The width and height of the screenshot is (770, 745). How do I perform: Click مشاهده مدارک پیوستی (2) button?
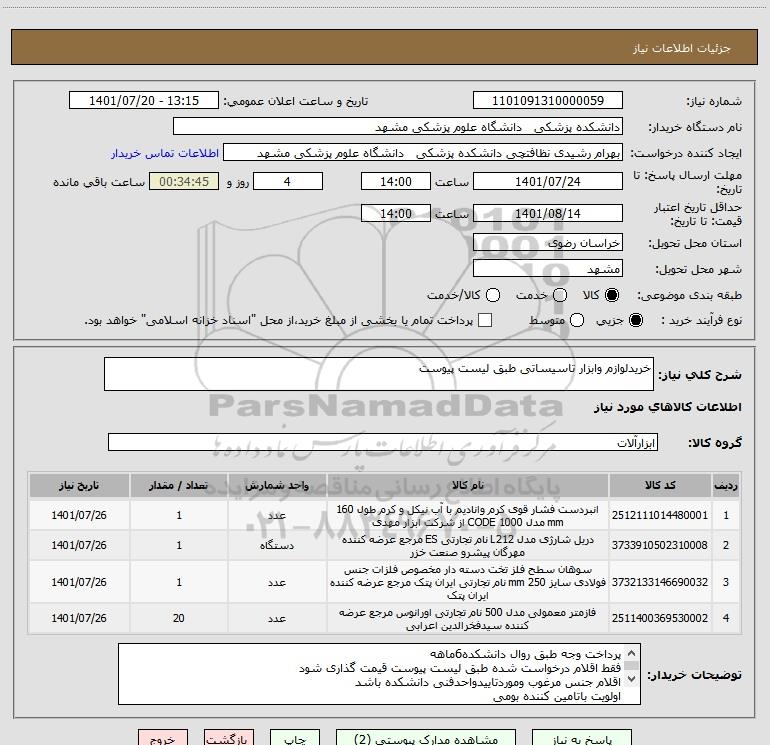click(x=426, y=737)
